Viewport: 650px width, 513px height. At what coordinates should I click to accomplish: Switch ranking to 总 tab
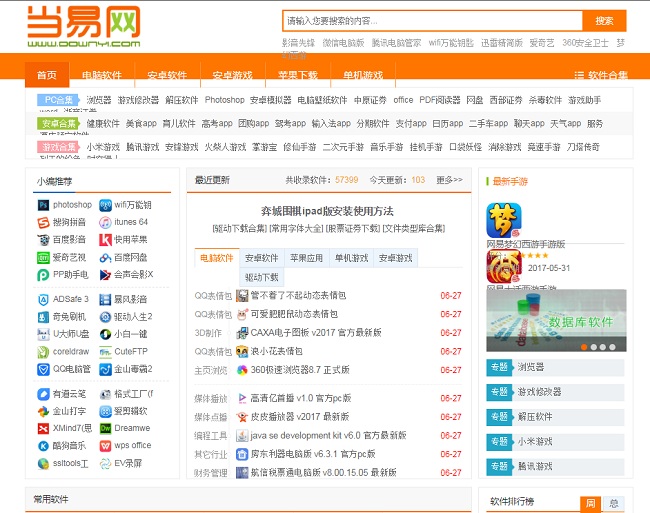coord(614,503)
